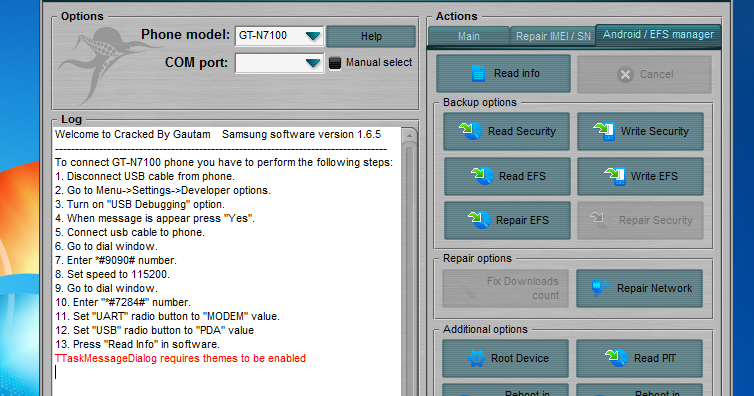Click the Read info document icon

click(478, 74)
